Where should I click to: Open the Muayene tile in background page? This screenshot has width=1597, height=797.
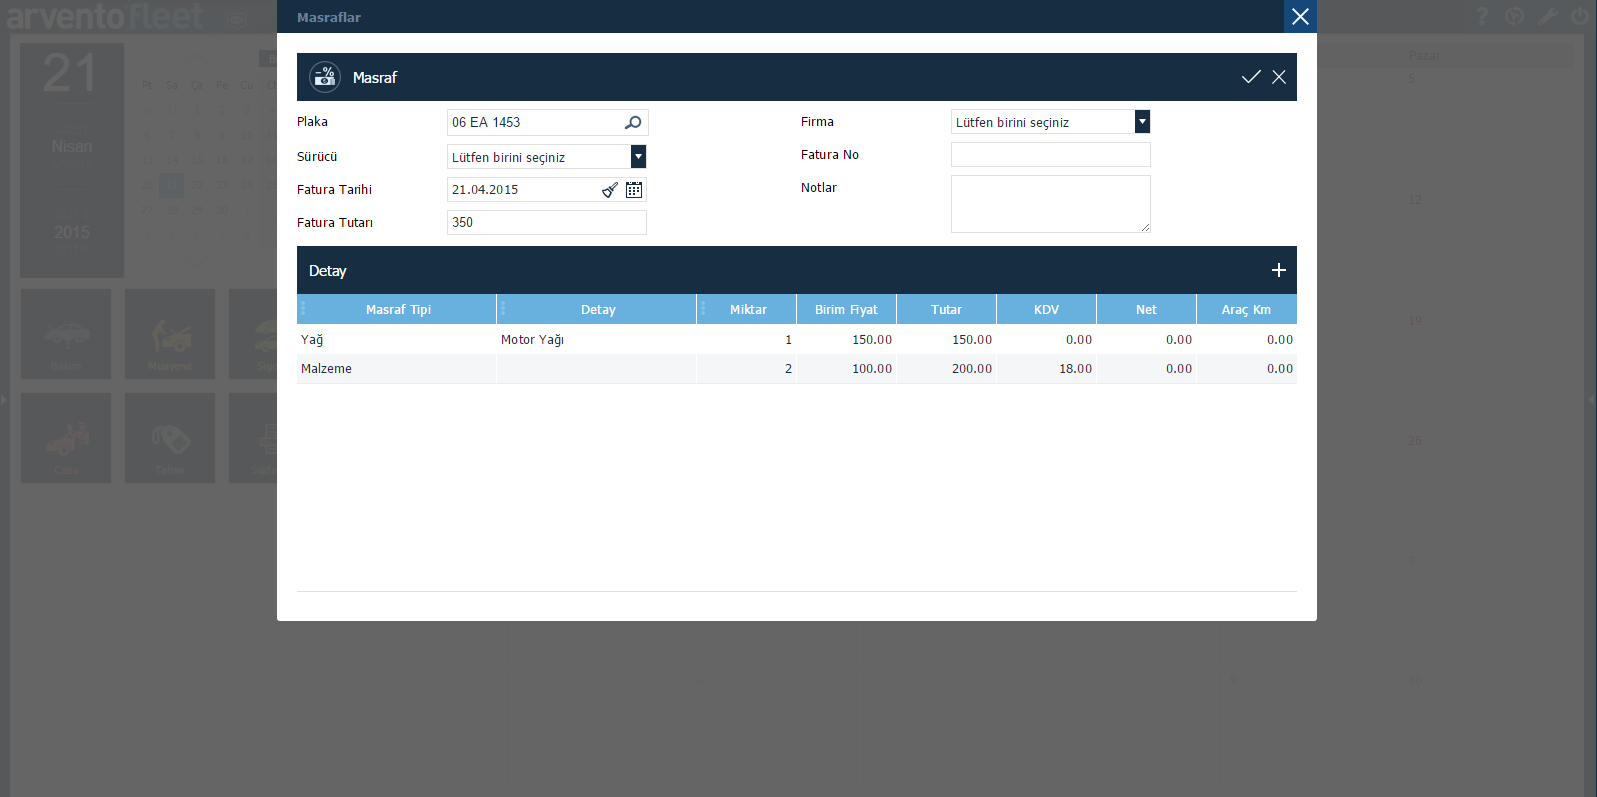click(170, 334)
